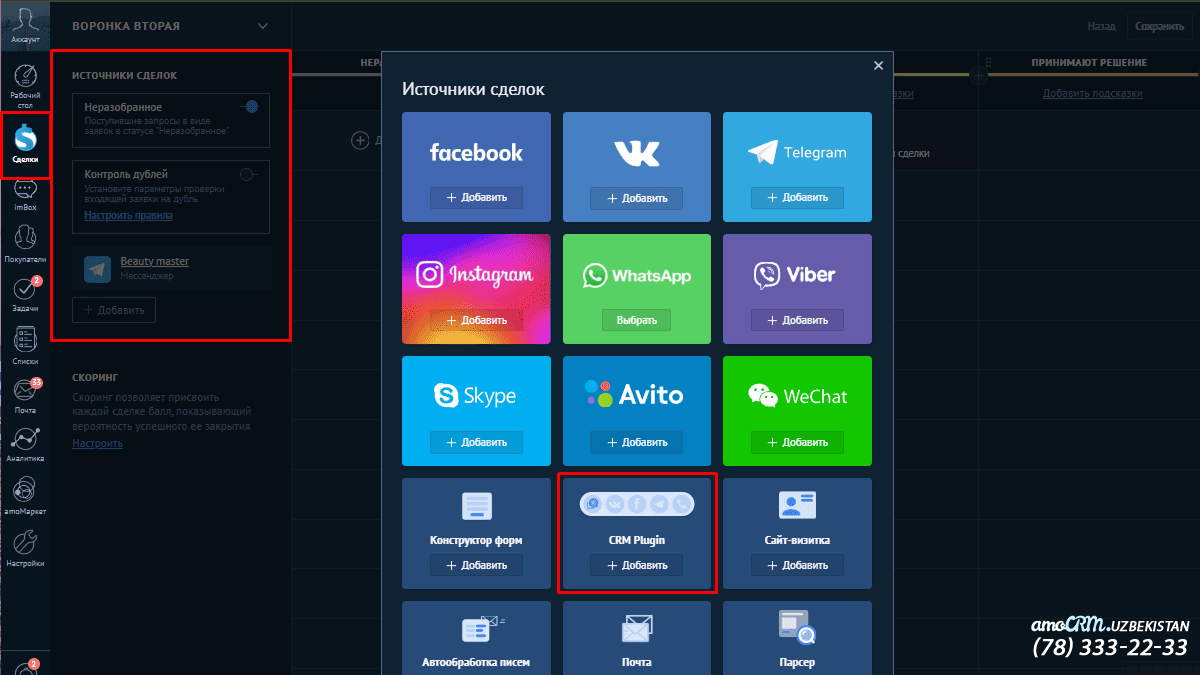Screen dimensions: 1200x675
Task: Click the Источники сделок dialog title
Action: [473, 88]
